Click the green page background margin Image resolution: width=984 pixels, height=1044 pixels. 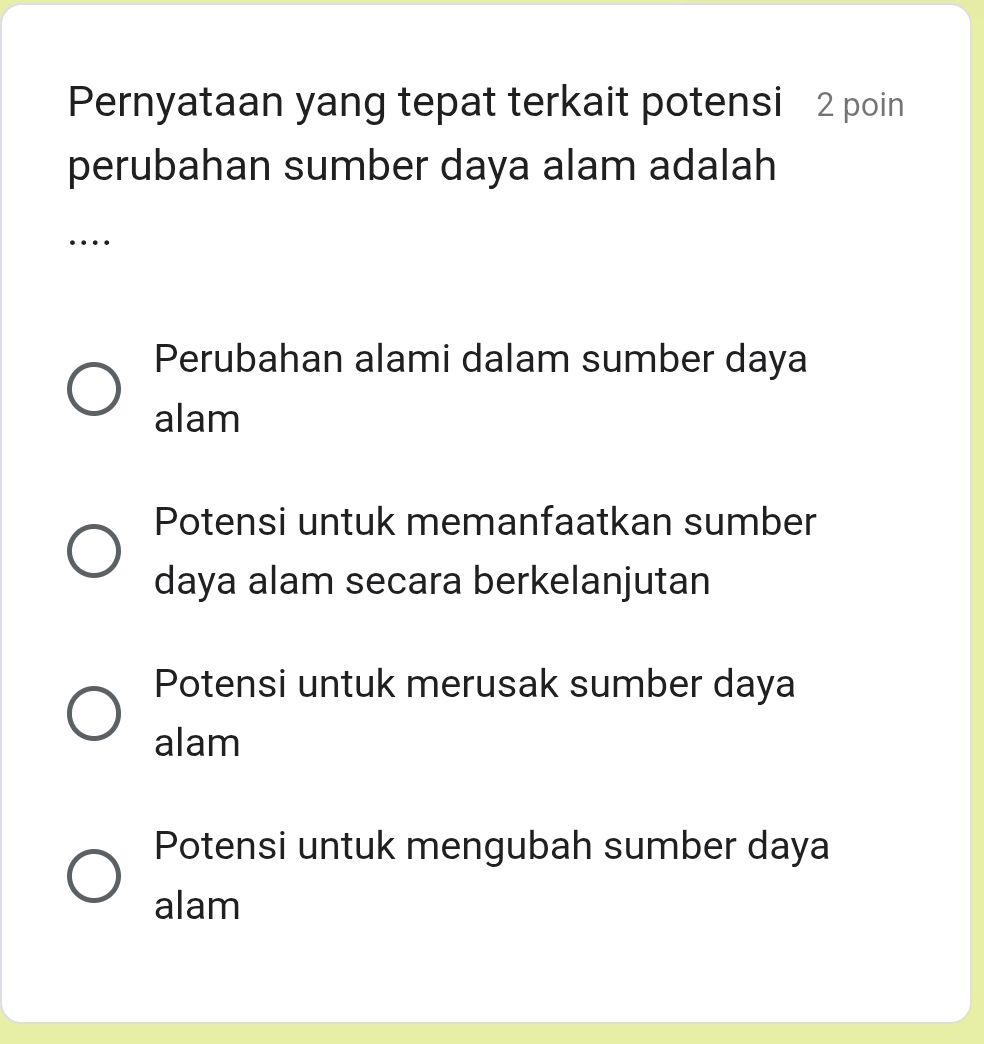(x=975, y=520)
